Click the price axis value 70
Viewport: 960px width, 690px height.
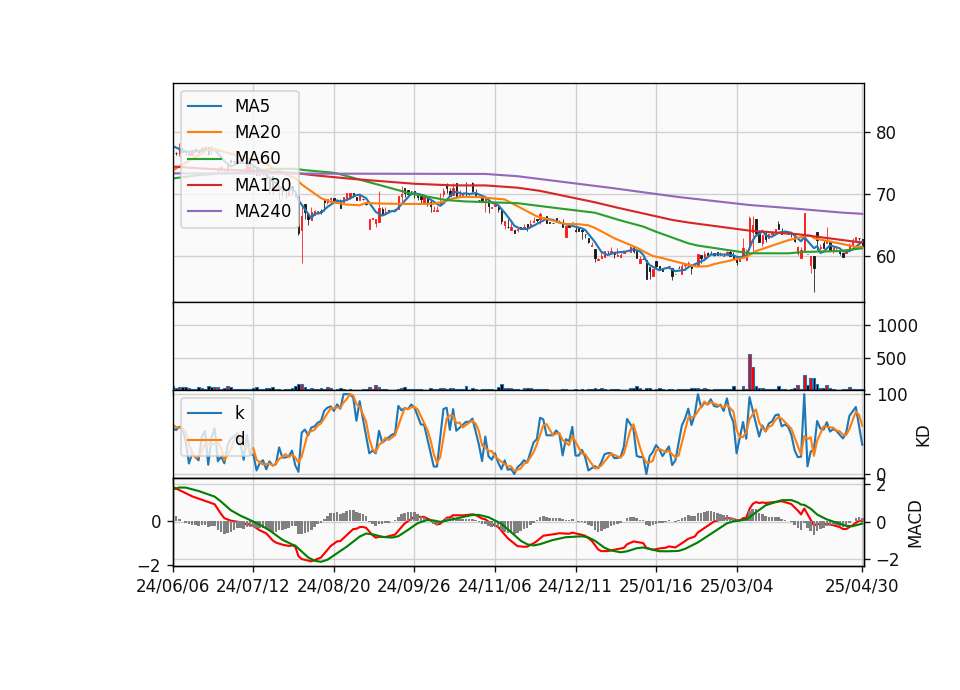(886, 195)
